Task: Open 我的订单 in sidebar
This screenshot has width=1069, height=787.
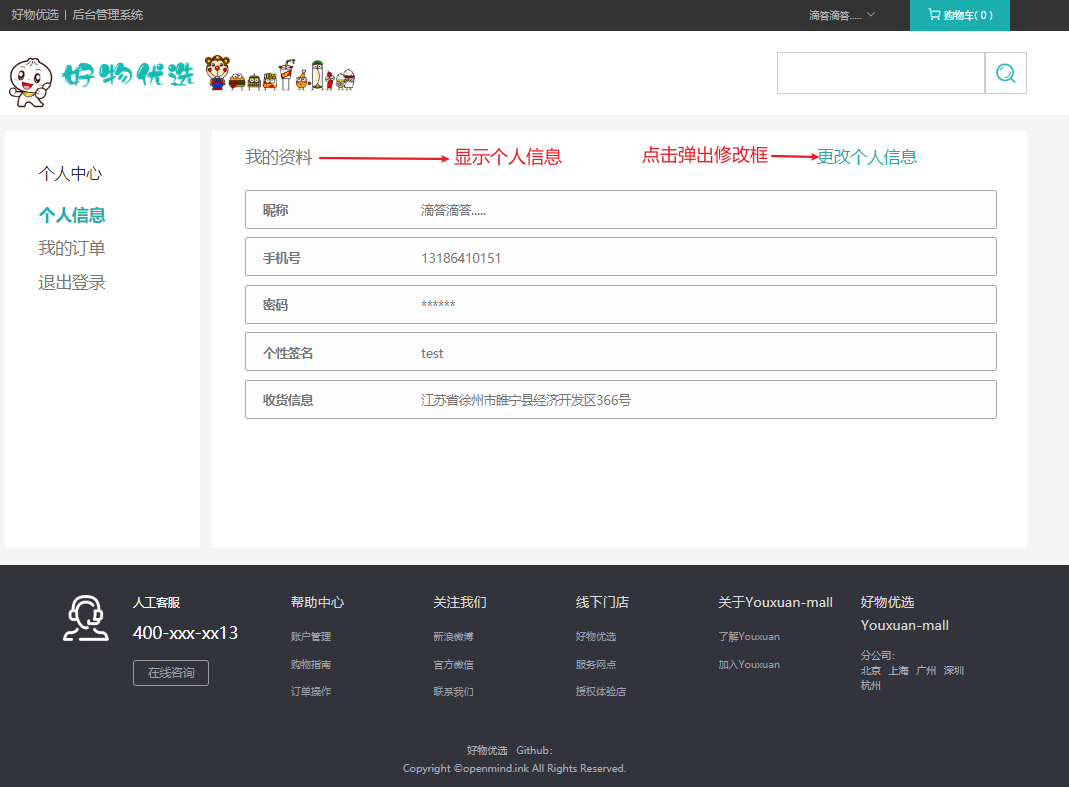Action: 72,248
